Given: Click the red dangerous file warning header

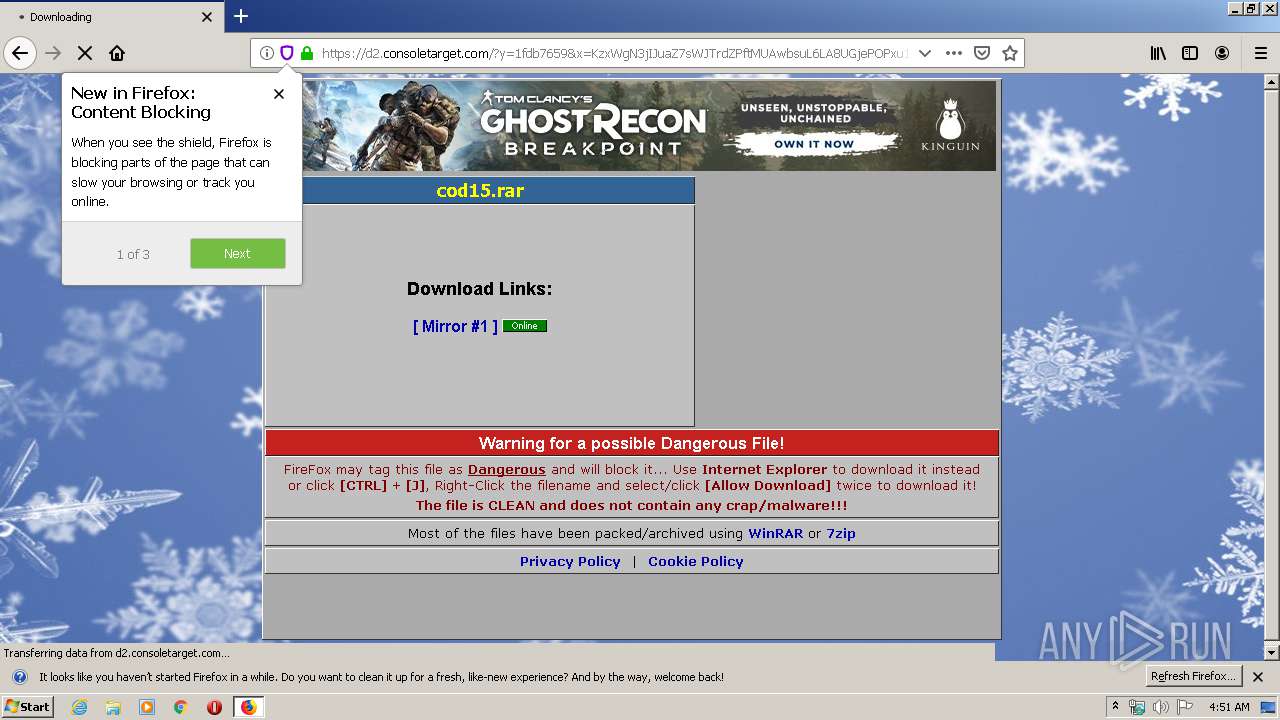Looking at the screenshot, I should (x=632, y=443).
